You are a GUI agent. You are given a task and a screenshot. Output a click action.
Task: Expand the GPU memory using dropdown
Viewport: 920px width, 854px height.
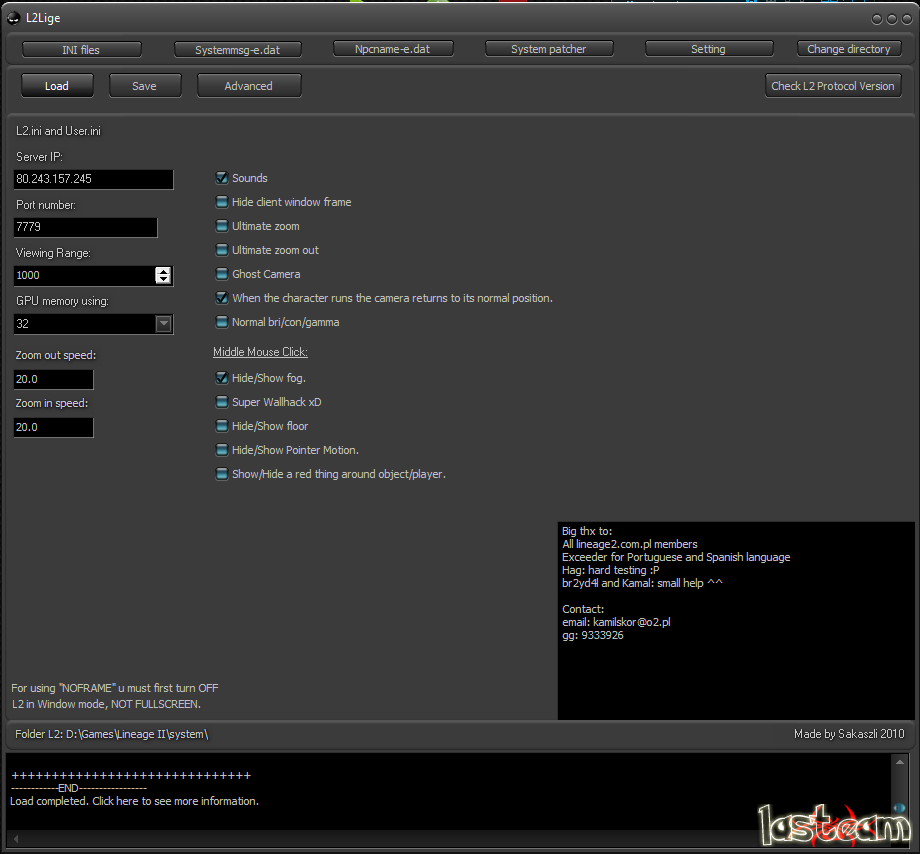coord(164,324)
